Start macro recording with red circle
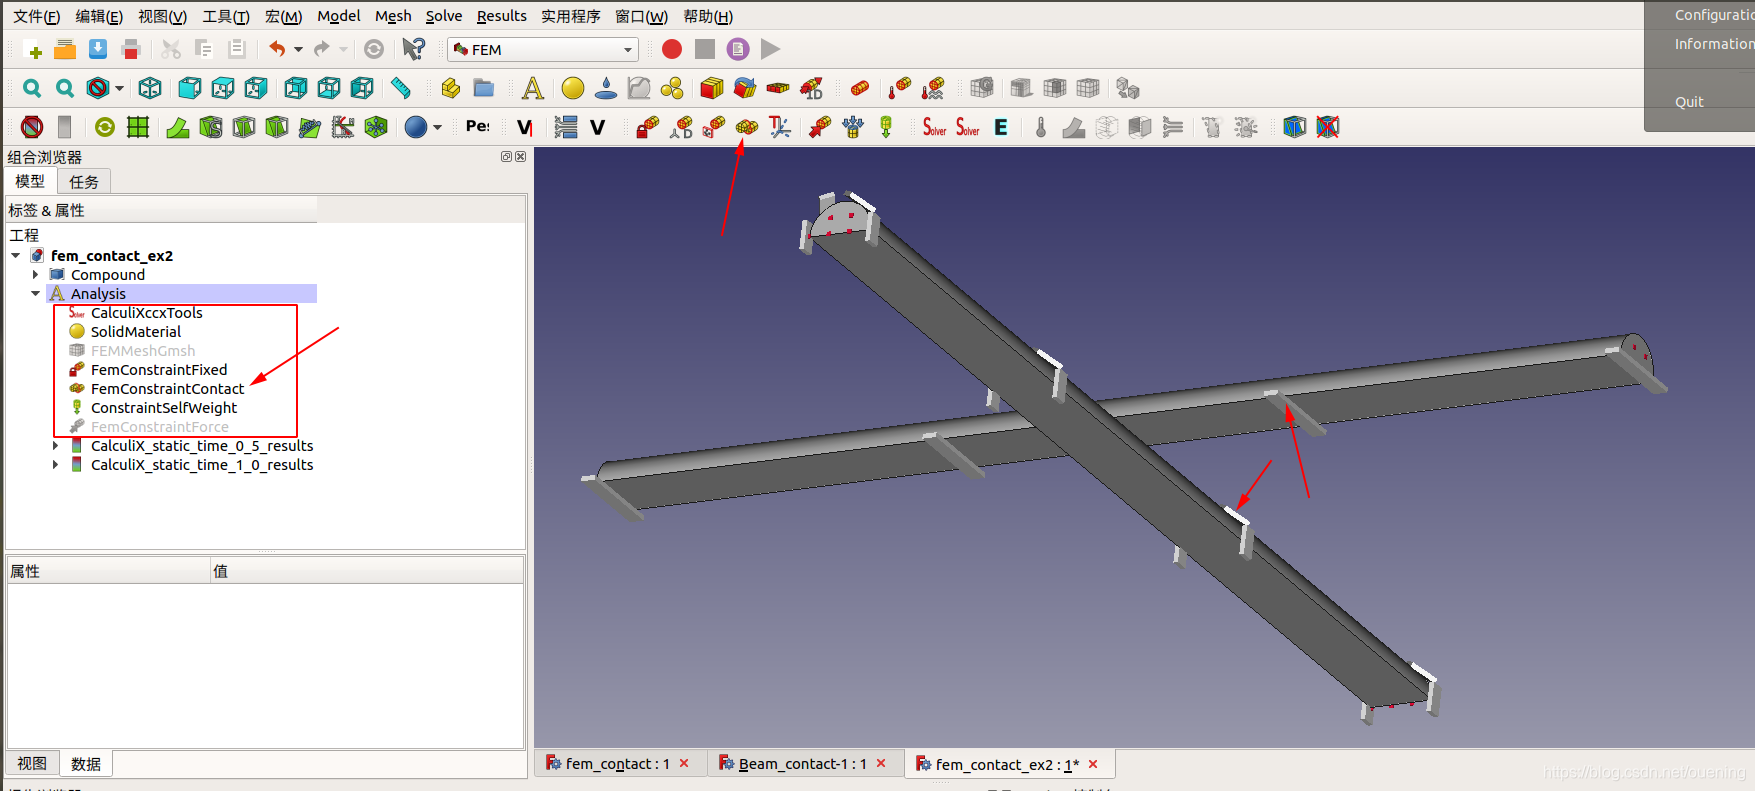 672,49
